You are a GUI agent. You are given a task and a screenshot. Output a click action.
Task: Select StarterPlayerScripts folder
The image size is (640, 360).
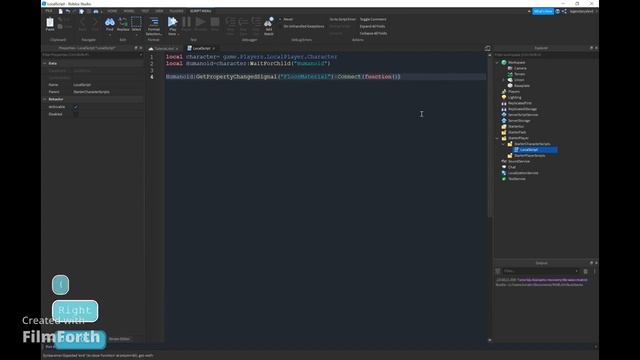click(x=527, y=156)
